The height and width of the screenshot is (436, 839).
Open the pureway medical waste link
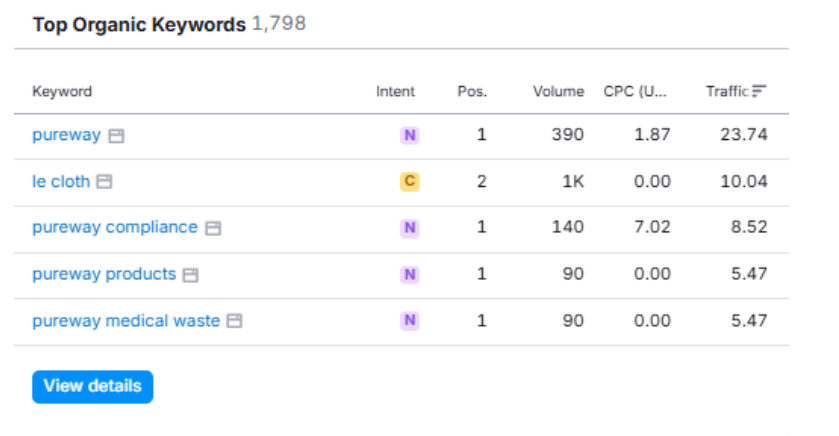126,320
